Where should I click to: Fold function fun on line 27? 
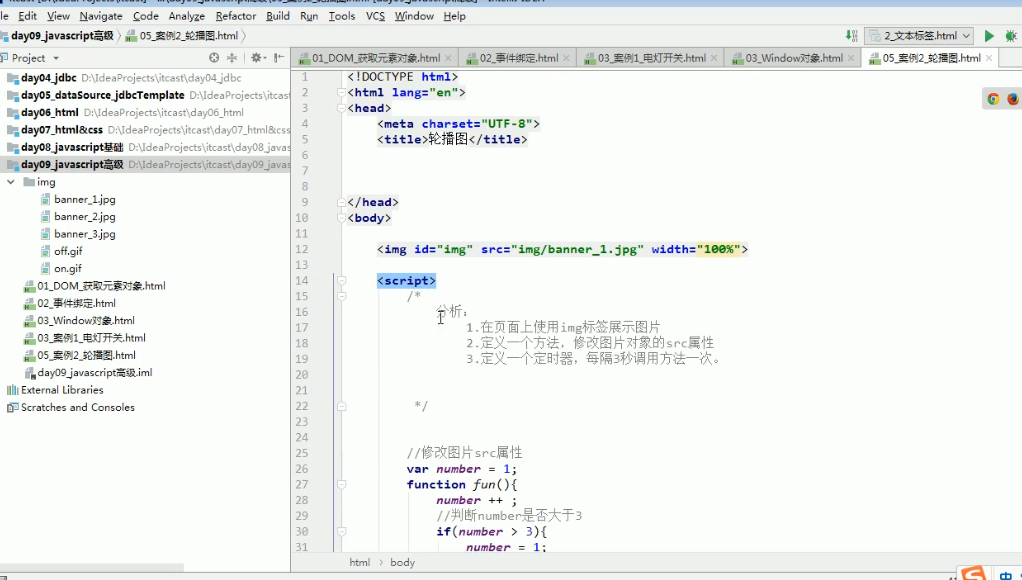(x=341, y=484)
